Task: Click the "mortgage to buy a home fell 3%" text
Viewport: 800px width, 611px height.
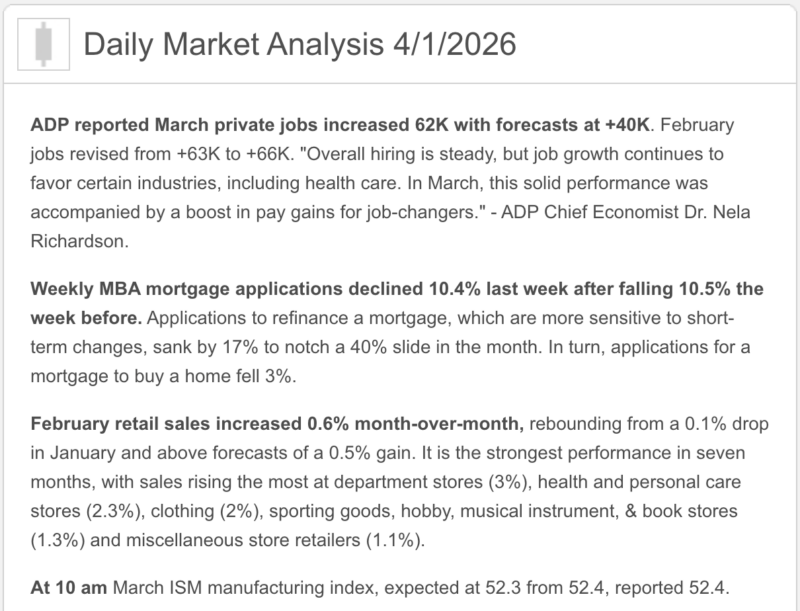Action: click(x=160, y=374)
